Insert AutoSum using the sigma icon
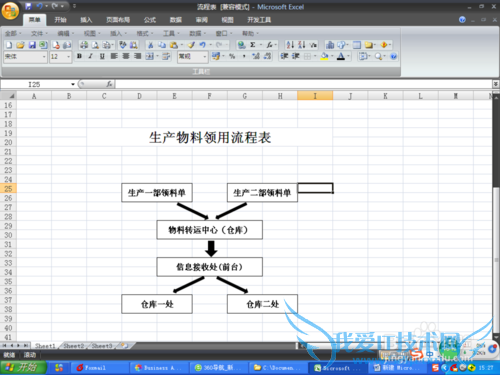 253,45
